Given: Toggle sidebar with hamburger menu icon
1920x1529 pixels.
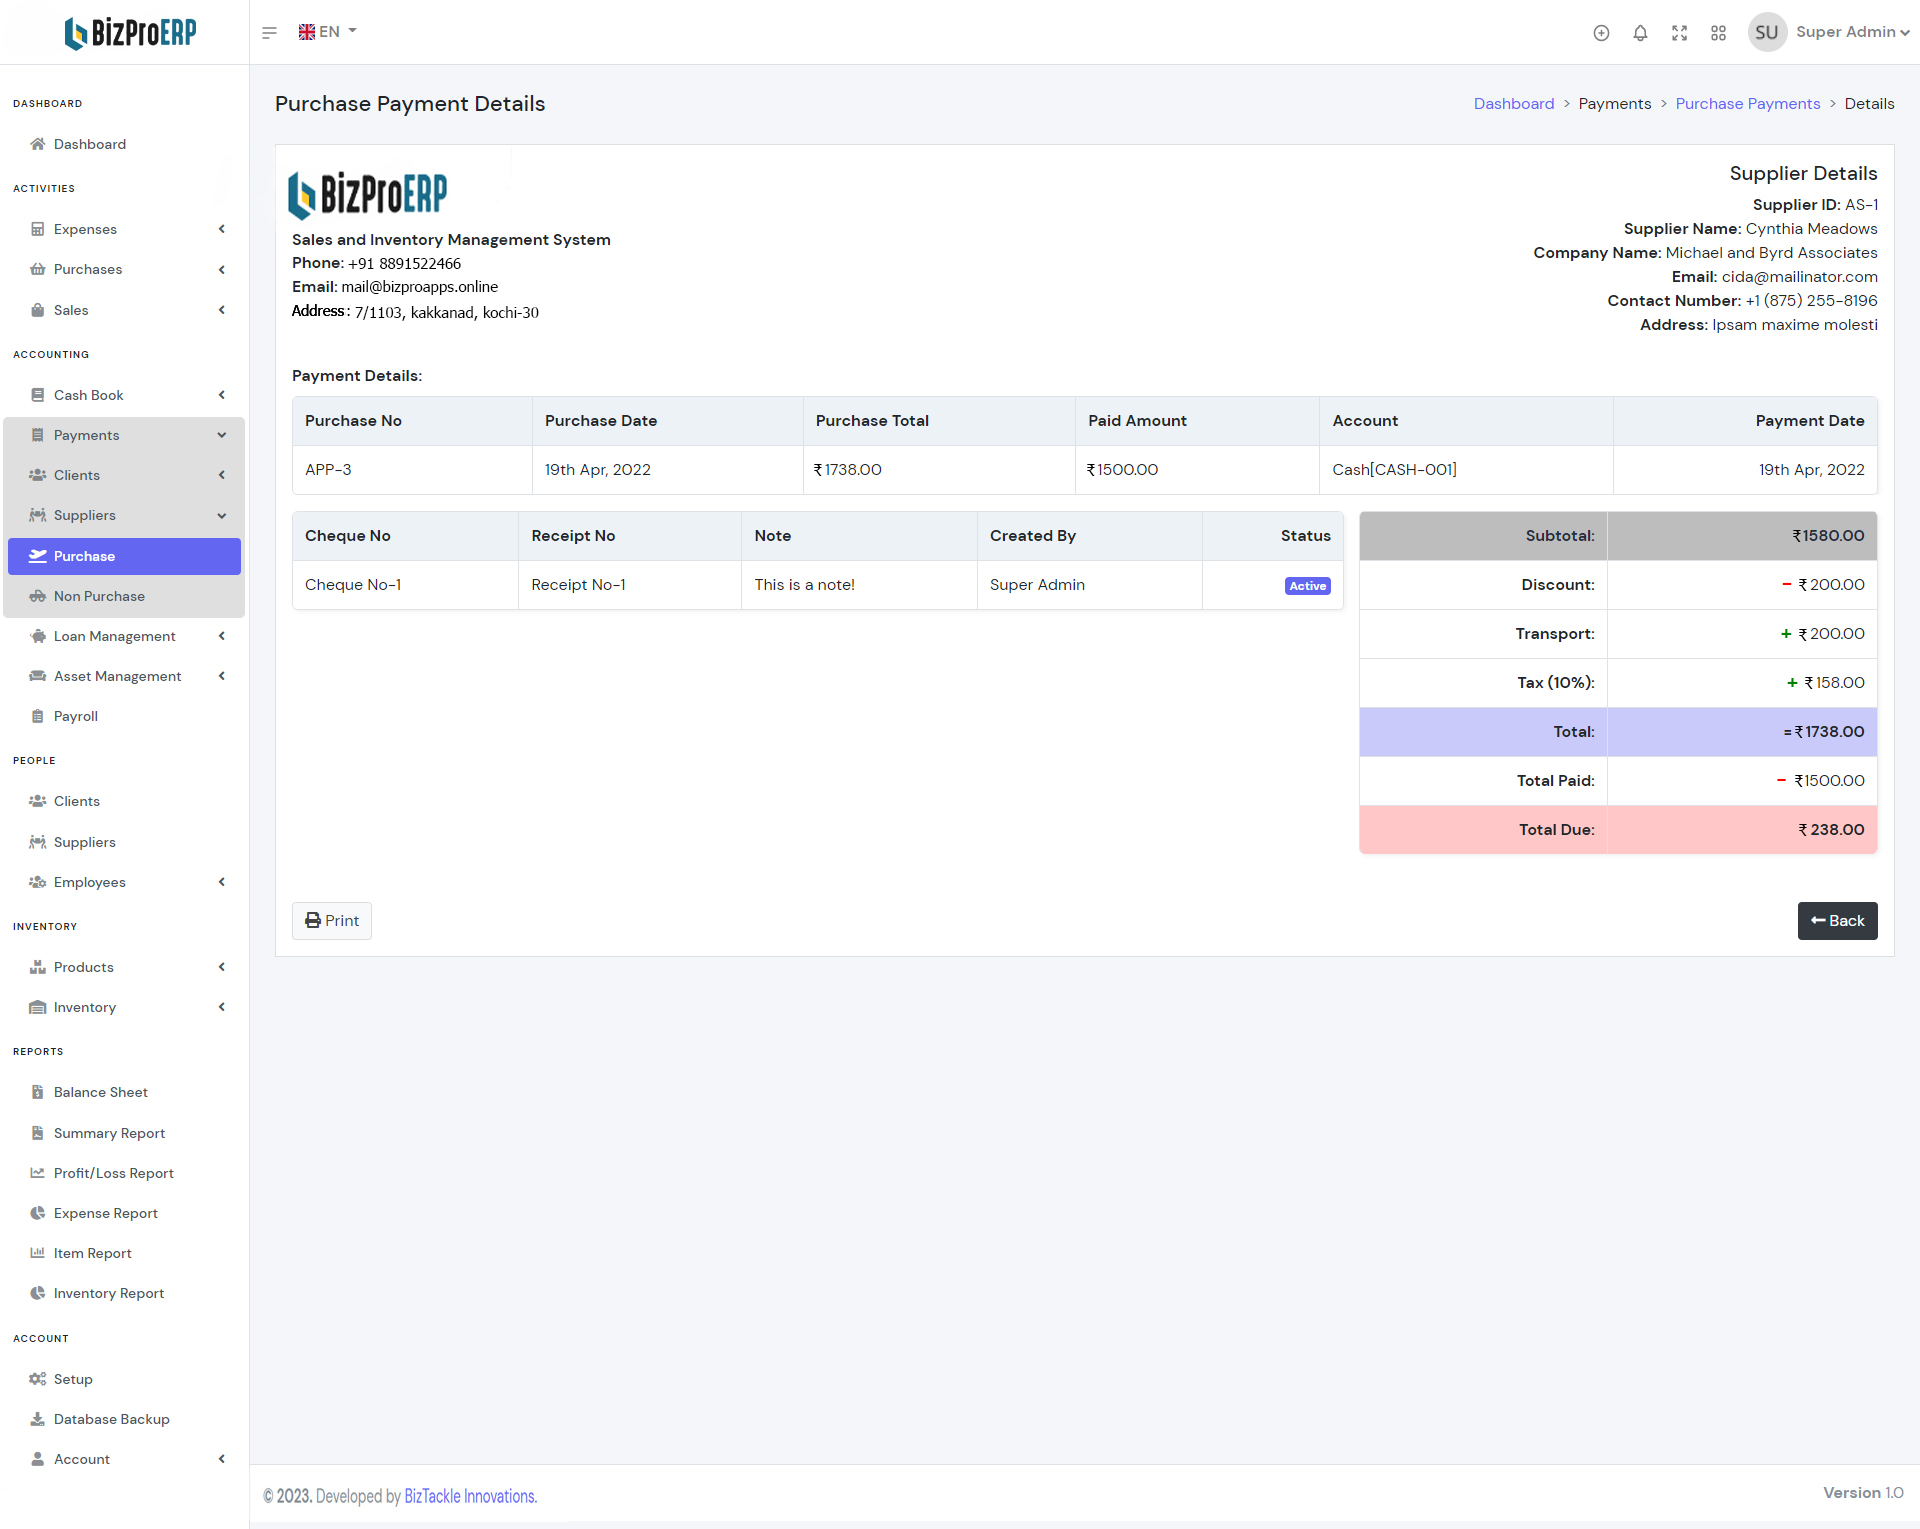Looking at the screenshot, I should [x=269, y=33].
